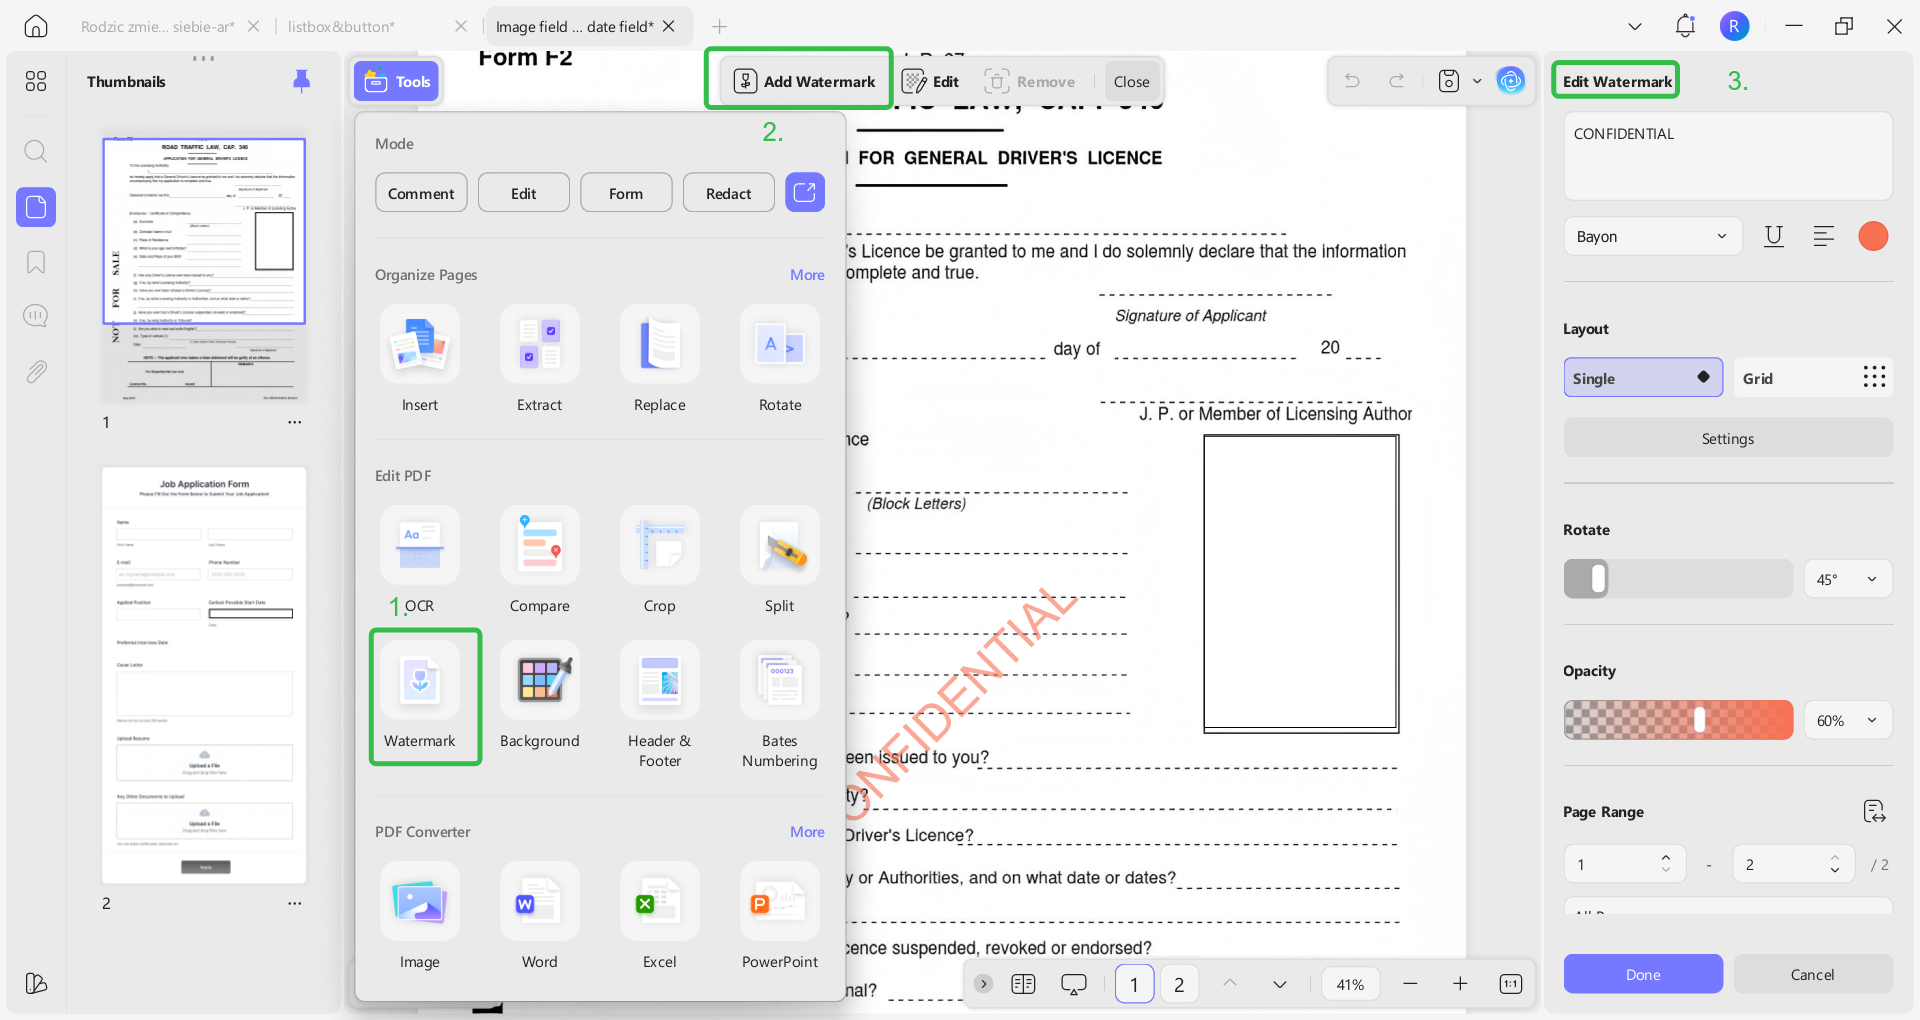The width and height of the screenshot is (1920, 1020).
Task: Expand the collapsed bottom toolbar arrow
Action: [984, 984]
